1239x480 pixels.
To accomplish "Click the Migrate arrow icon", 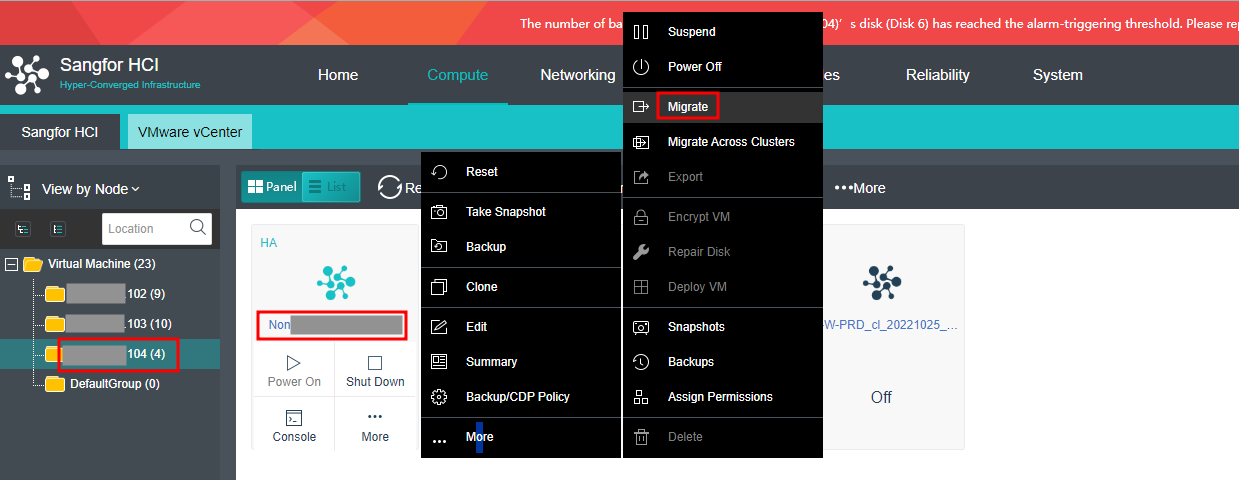I will [641, 107].
